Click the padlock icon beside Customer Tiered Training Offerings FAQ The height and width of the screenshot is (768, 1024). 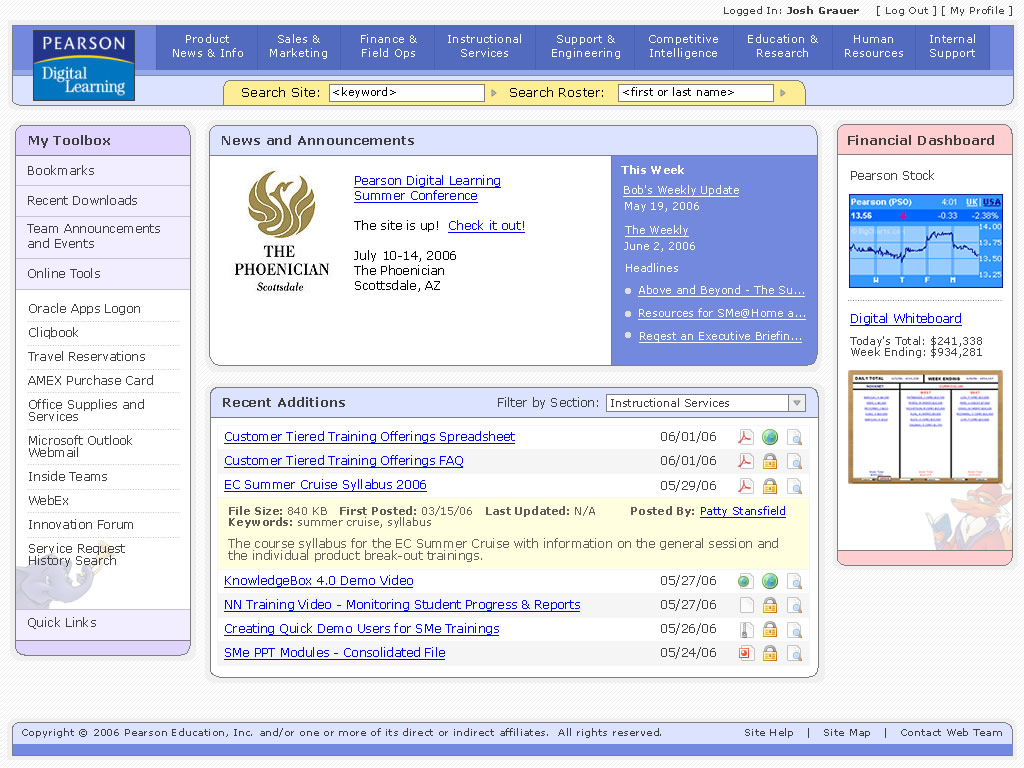769,461
